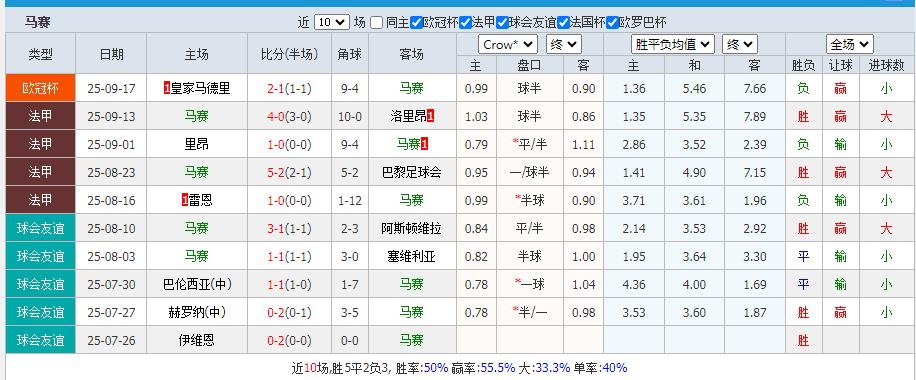Open the 伊维恩 team link
The height and width of the screenshot is (380, 916).
pos(197,340)
